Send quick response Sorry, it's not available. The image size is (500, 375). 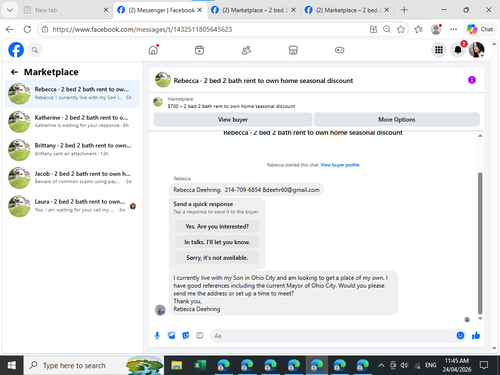tap(217, 258)
